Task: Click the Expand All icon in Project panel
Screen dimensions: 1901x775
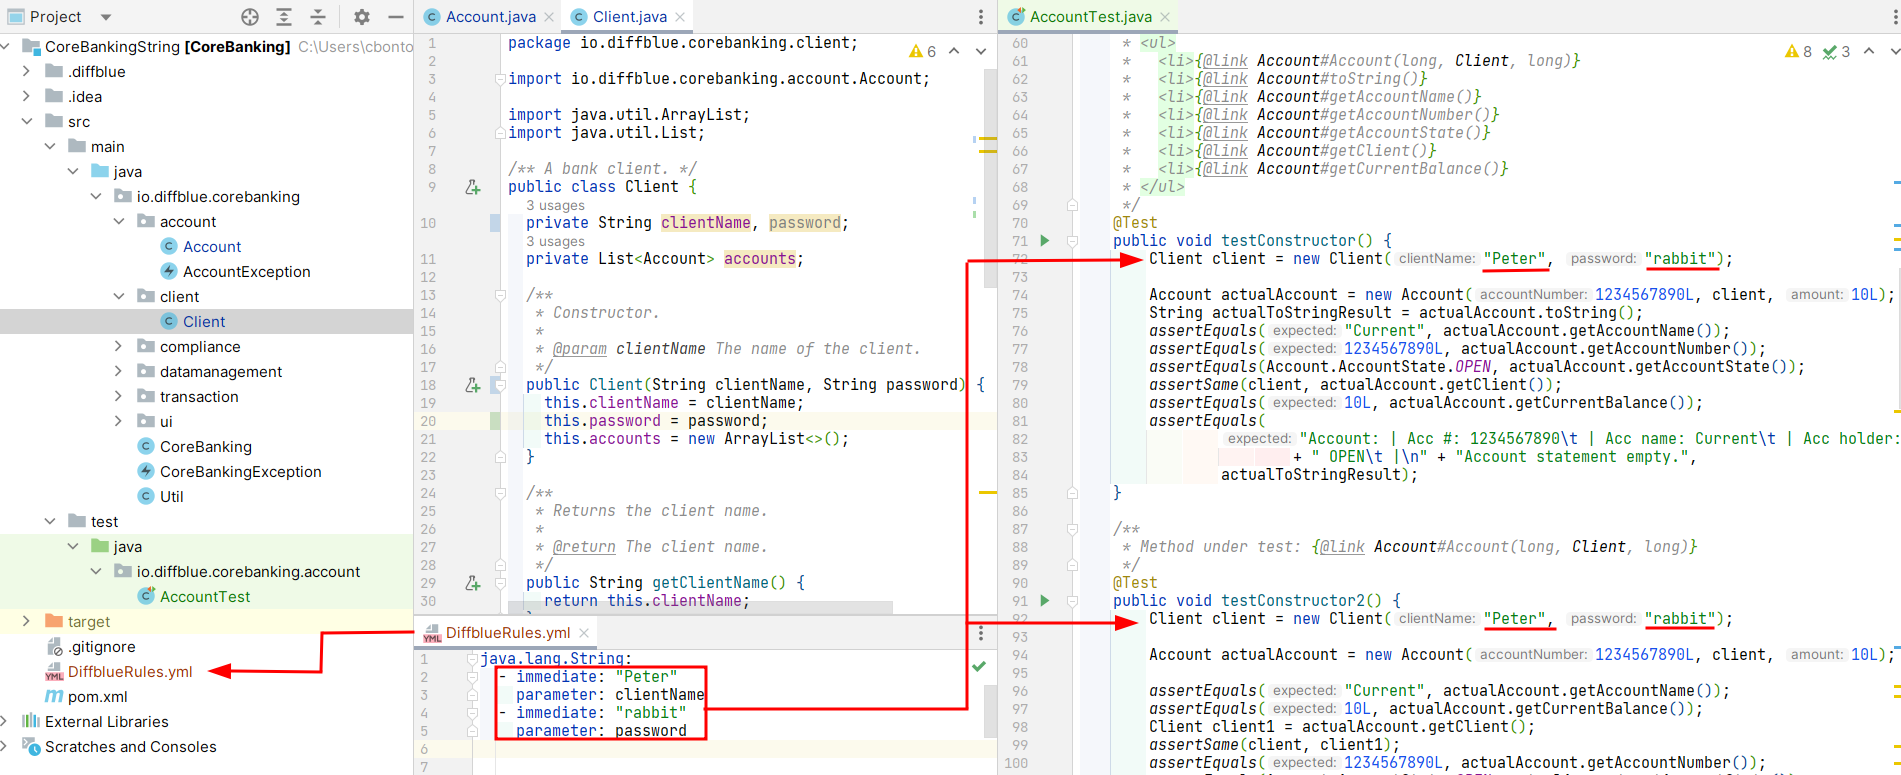Action: tap(284, 17)
